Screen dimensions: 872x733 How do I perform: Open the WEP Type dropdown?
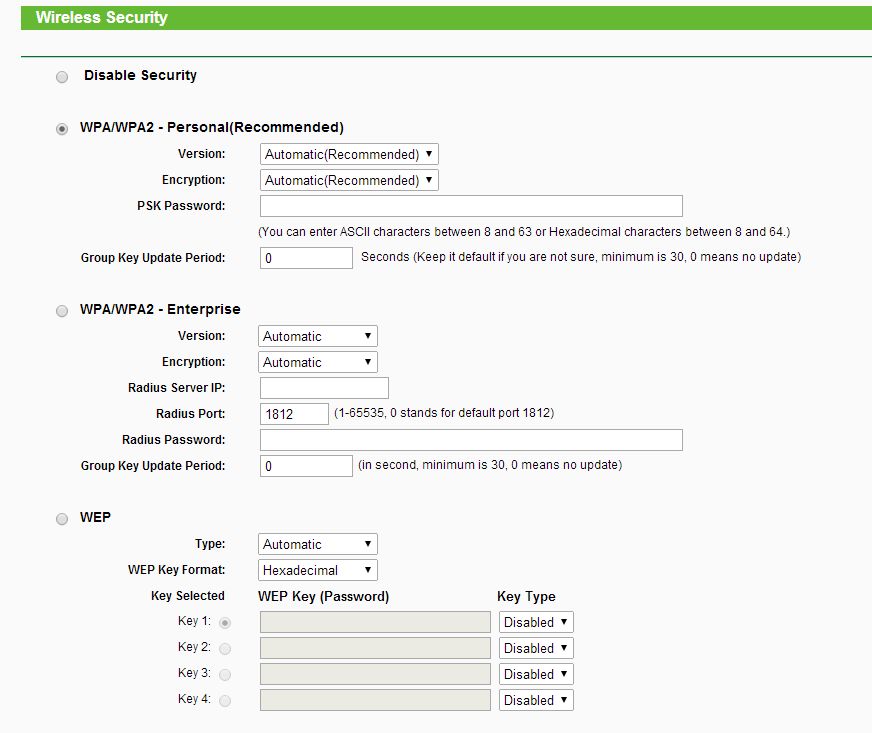coord(318,544)
